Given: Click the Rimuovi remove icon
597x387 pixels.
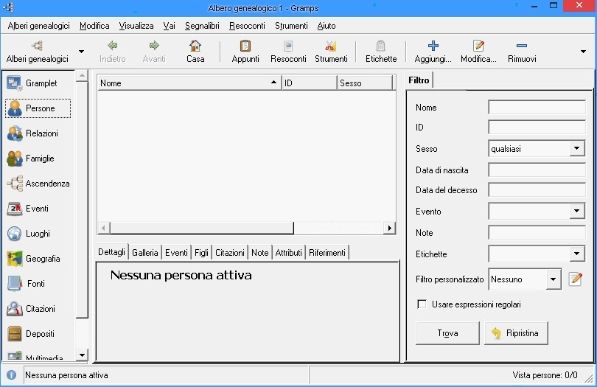Looking at the screenshot, I should coord(522,52).
